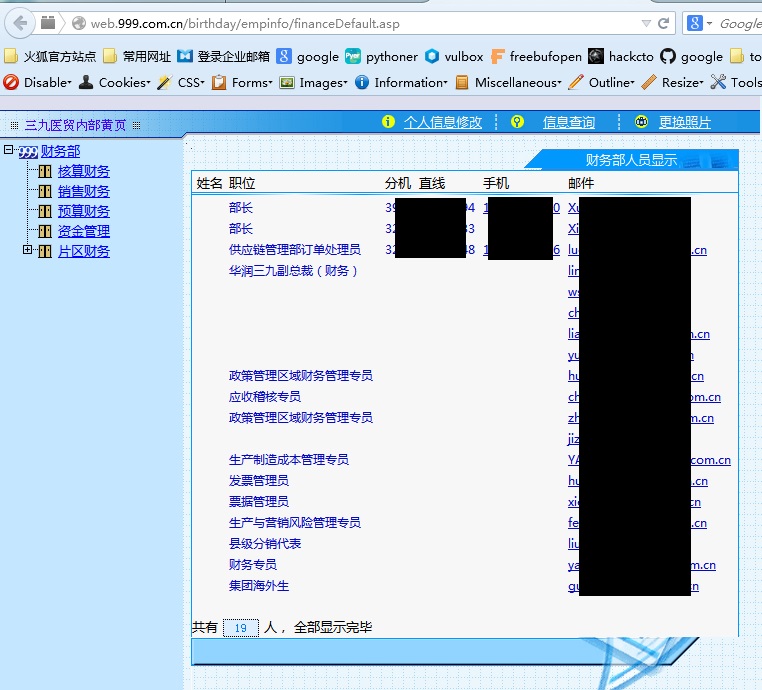
Task: Open the first google bookmark with blue icon
Action: (x=307, y=57)
